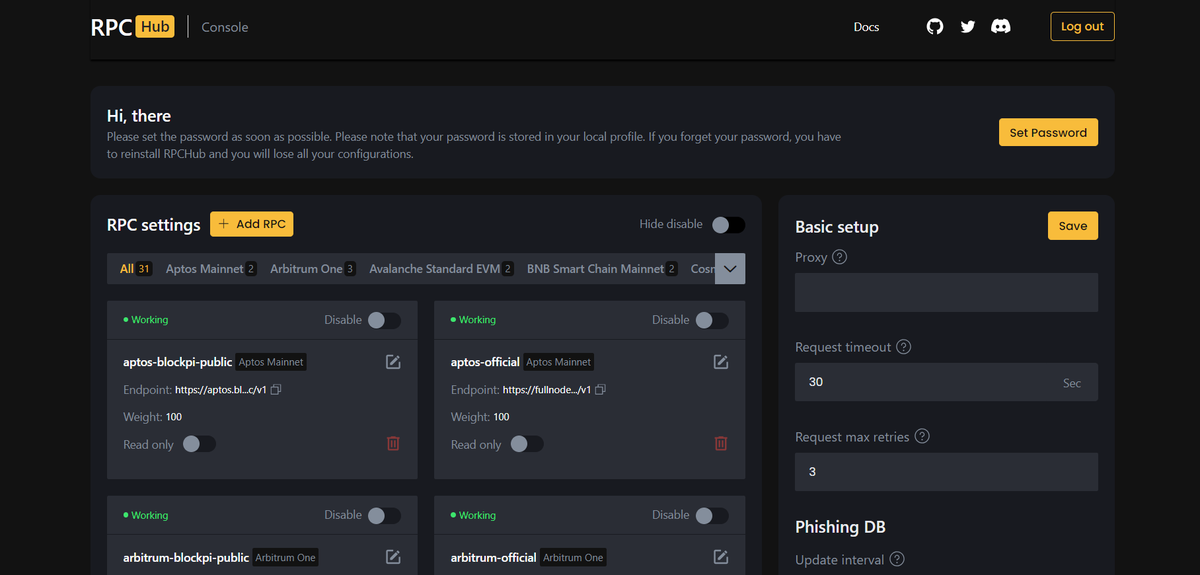Edit the arbitrum-official RPC
Screen dimensions: 1200x575
(721, 557)
